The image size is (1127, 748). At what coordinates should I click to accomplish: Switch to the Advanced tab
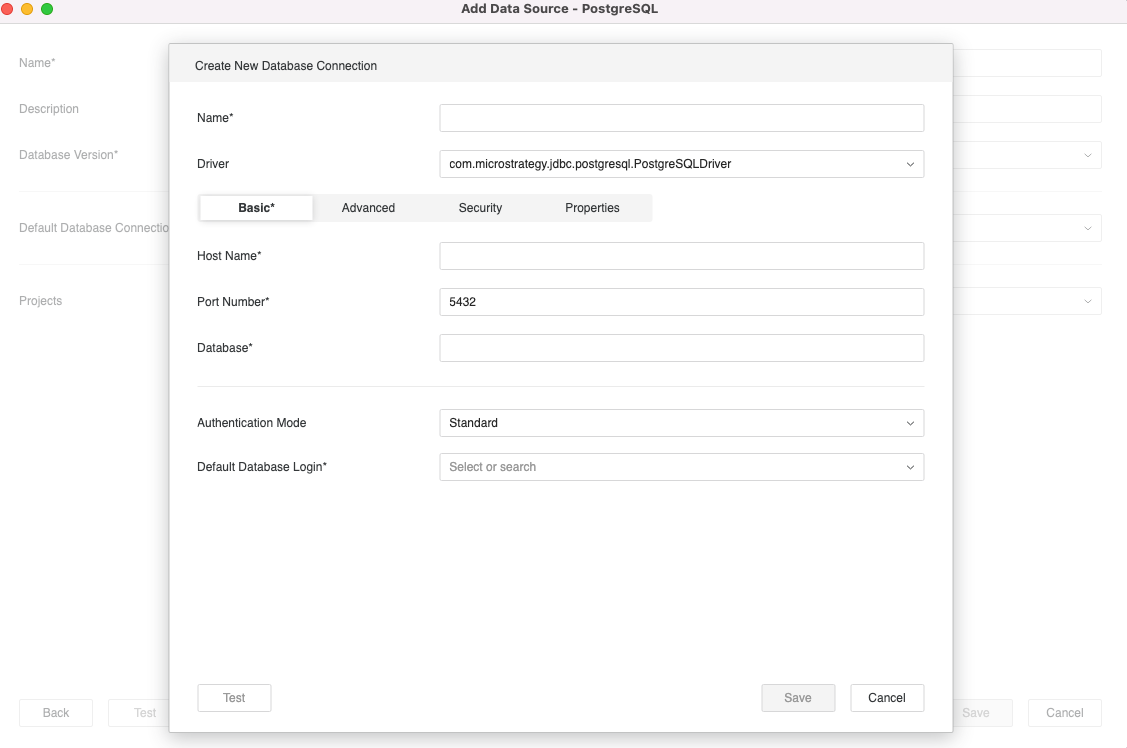tap(368, 208)
